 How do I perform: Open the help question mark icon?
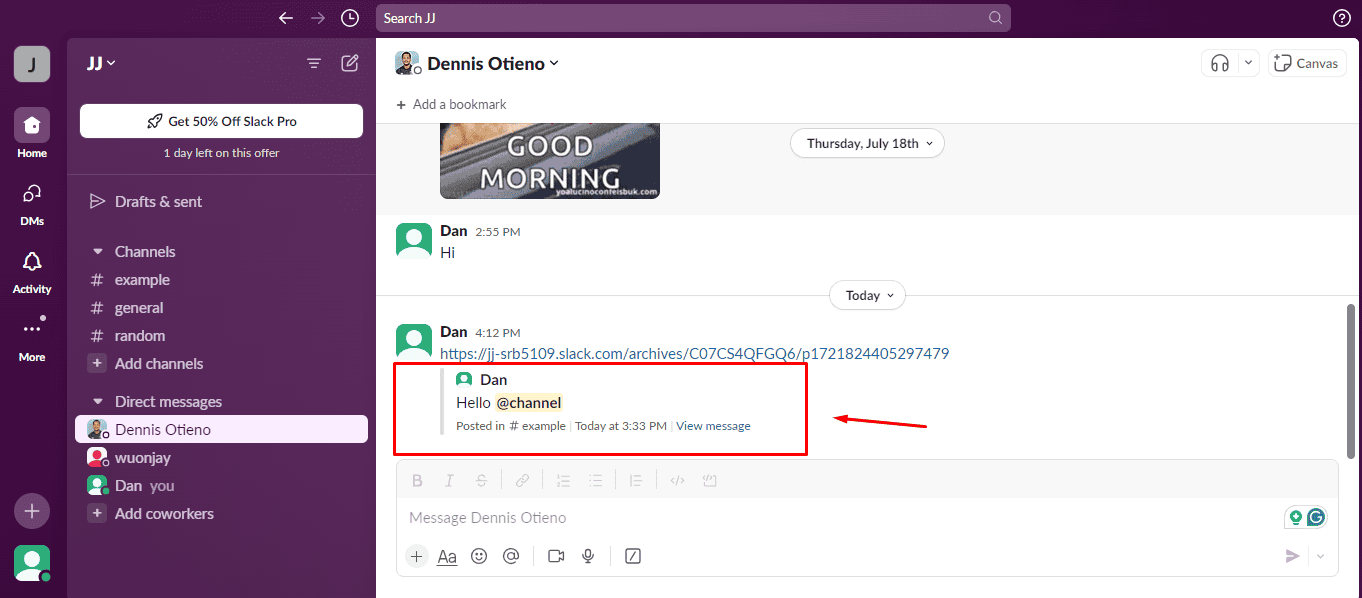click(1342, 18)
